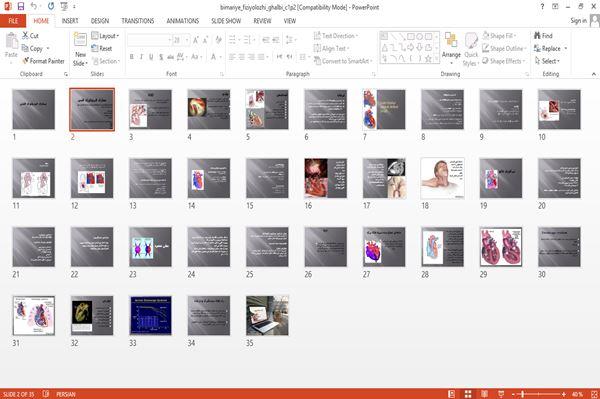The height and width of the screenshot is (399, 600).
Task: Open Arrange options
Action: [451, 49]
